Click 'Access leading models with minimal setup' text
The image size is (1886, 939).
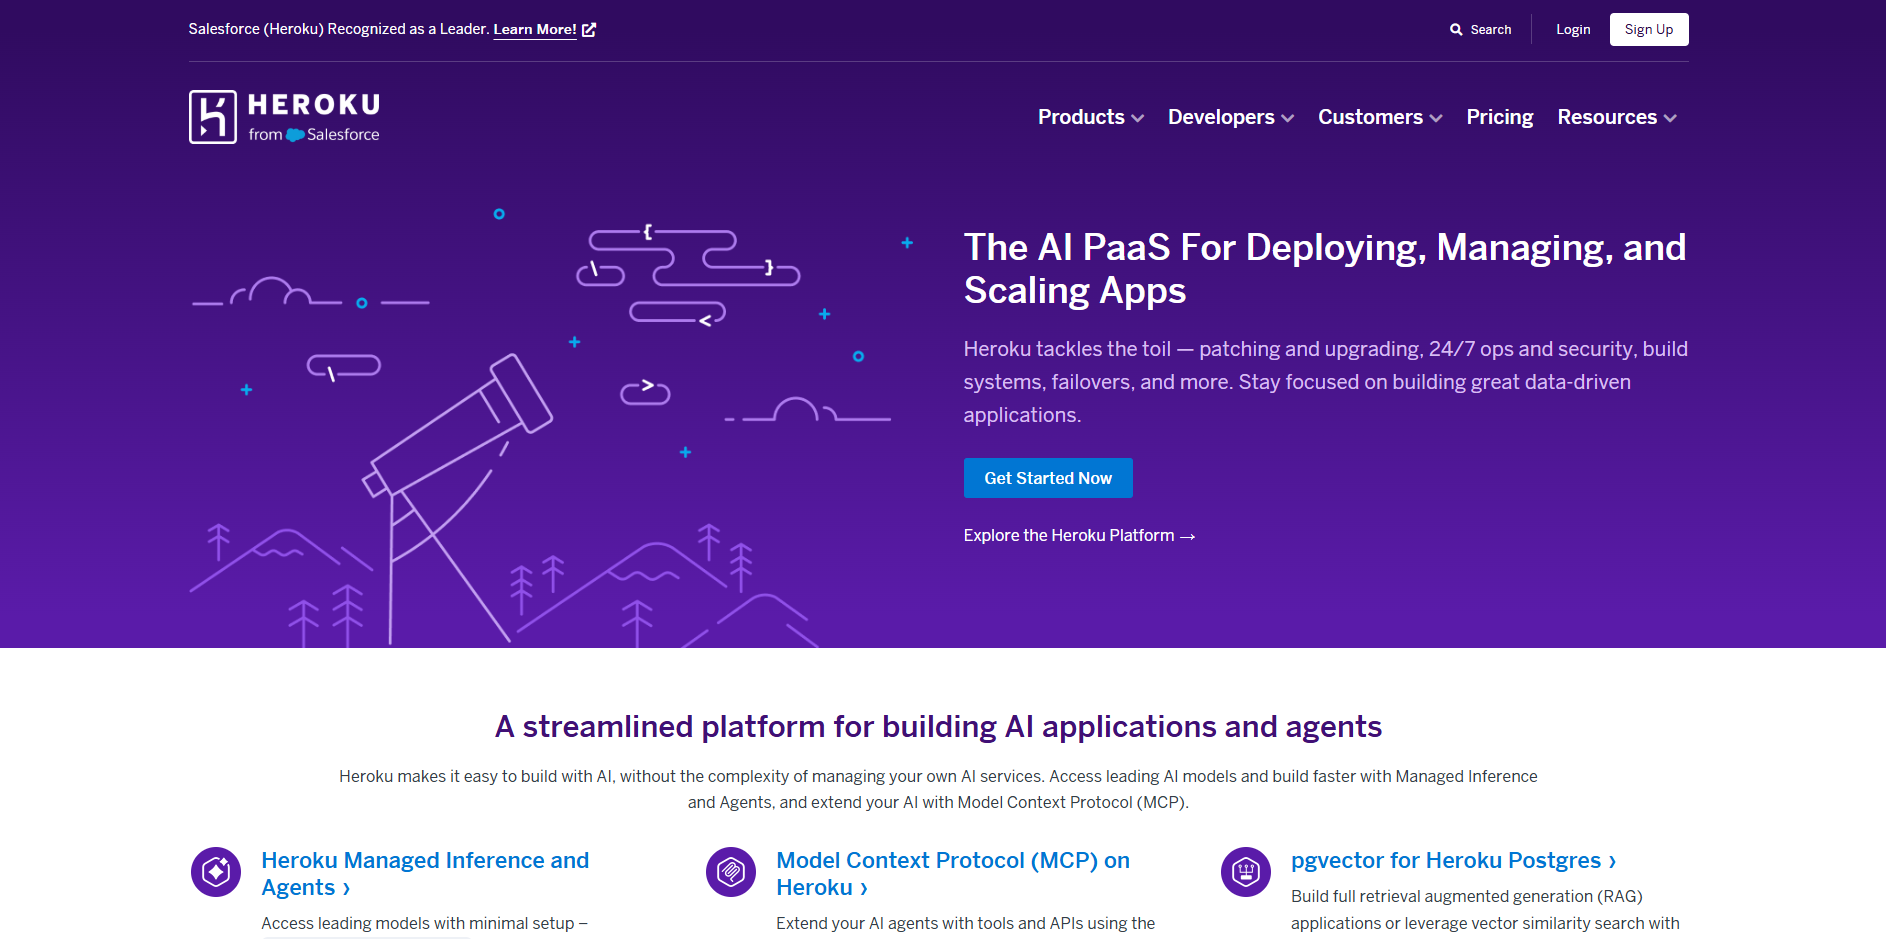coord(425,923)
